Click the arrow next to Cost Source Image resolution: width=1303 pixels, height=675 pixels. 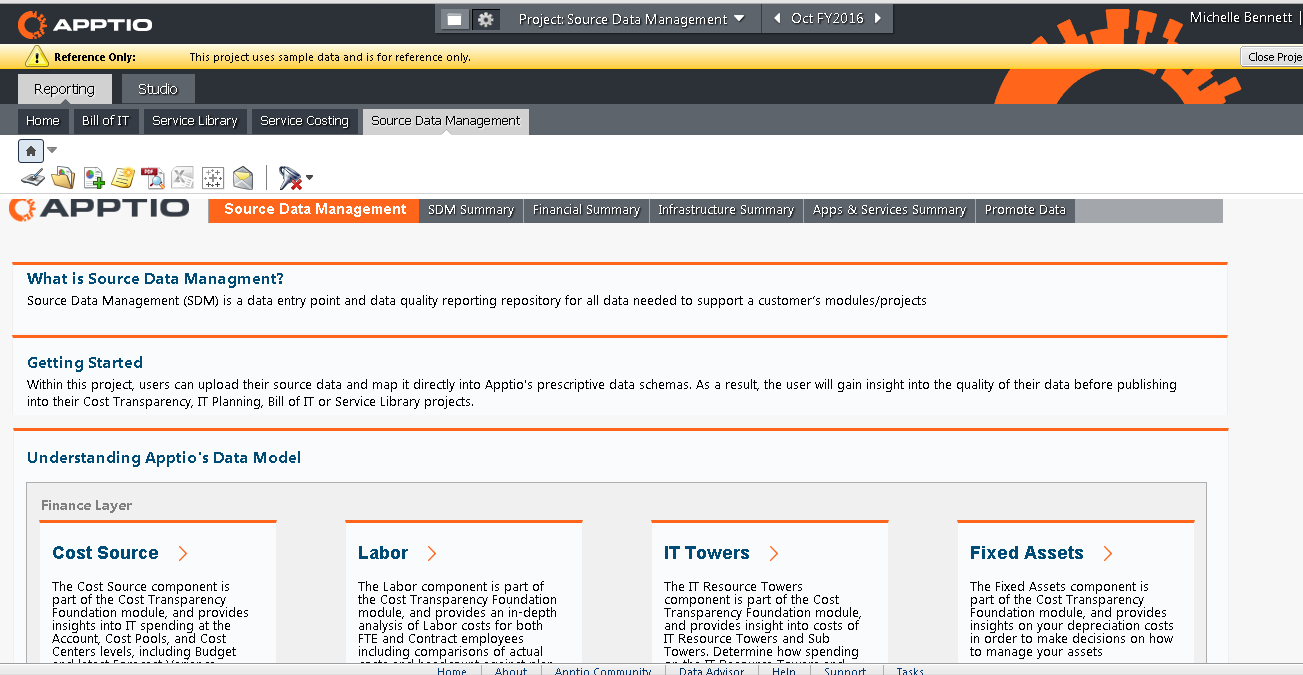coord(183,554)
